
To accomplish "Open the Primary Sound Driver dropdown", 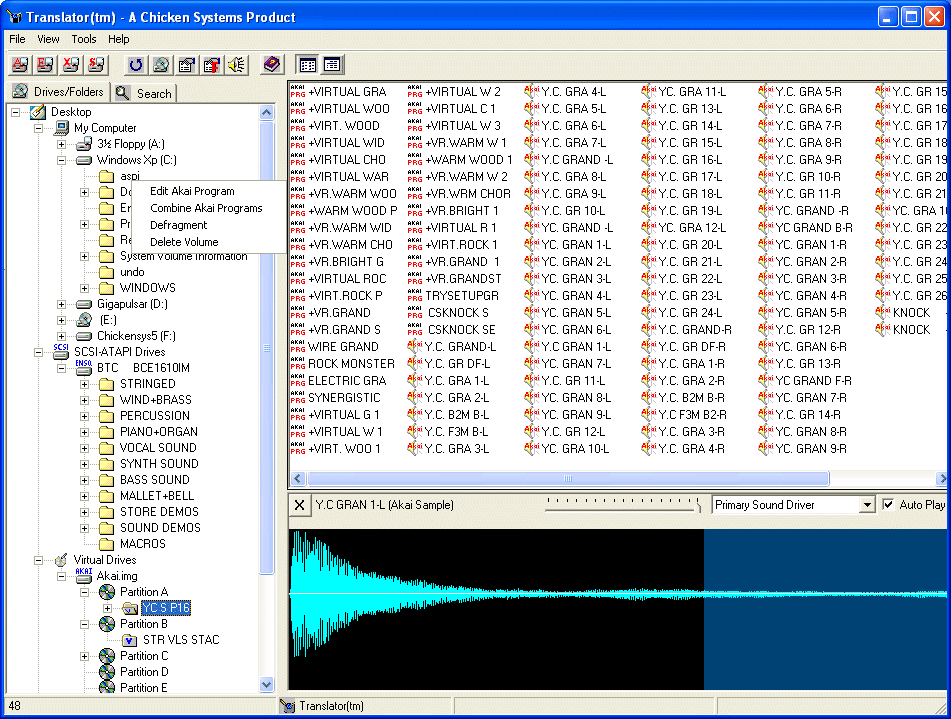I will click(x=867, y=505).
